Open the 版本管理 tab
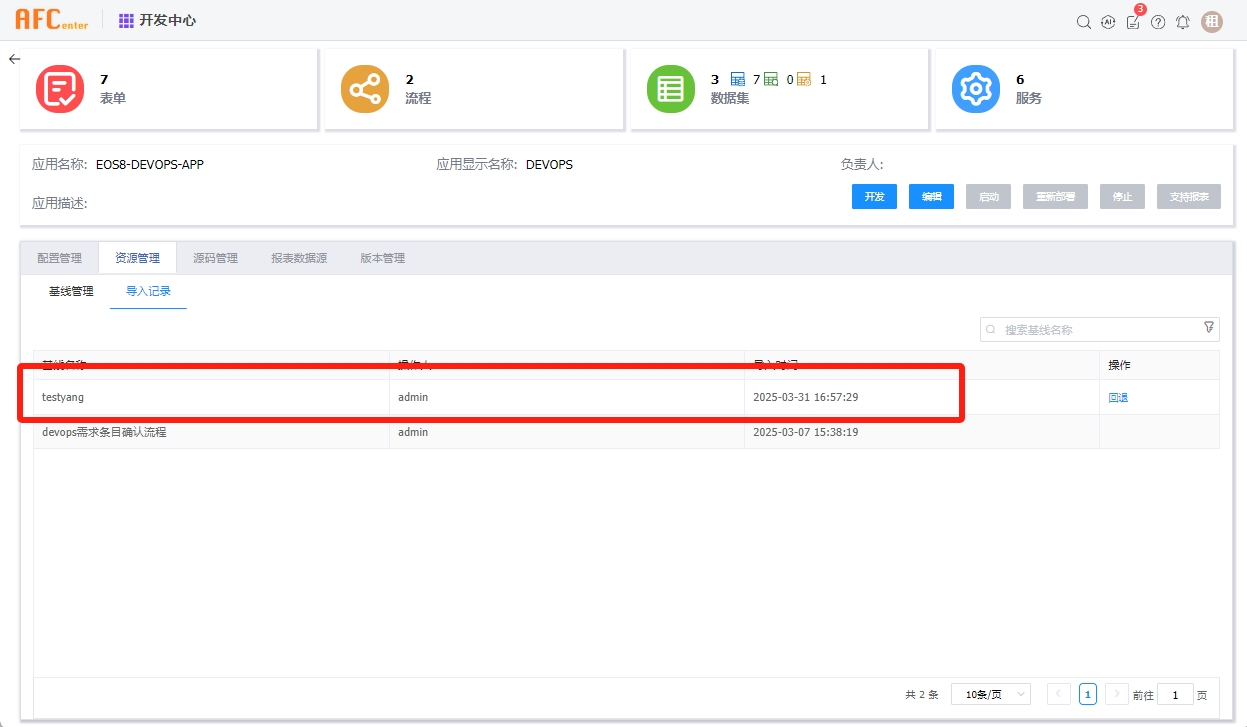The width and height of the screenshot is (1247, 727). pos(383,258)
